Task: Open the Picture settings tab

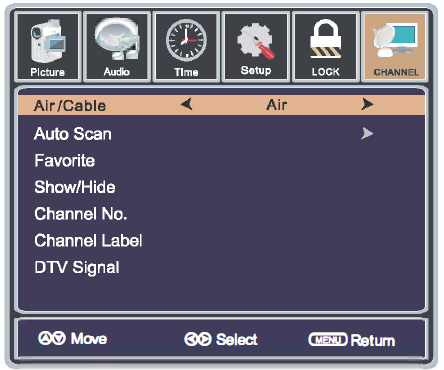Action: pos(48,47)
